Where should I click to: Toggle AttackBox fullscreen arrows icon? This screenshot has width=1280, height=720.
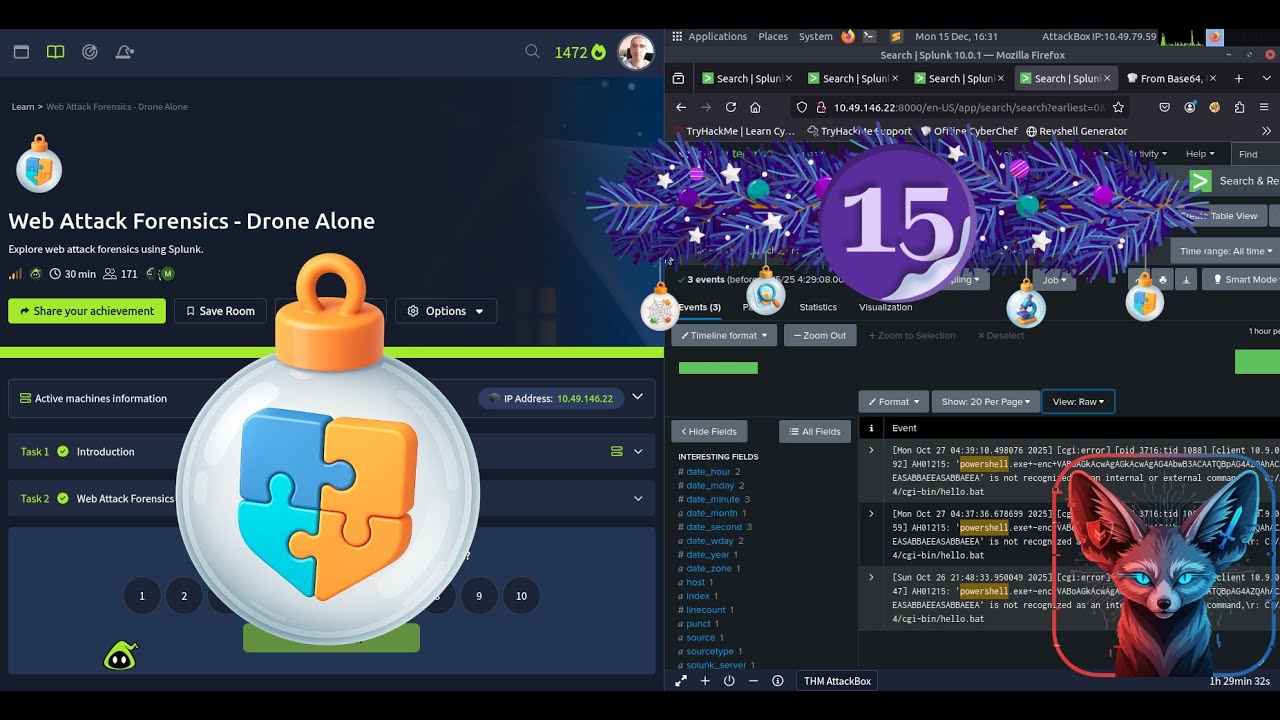coord(681,681)
